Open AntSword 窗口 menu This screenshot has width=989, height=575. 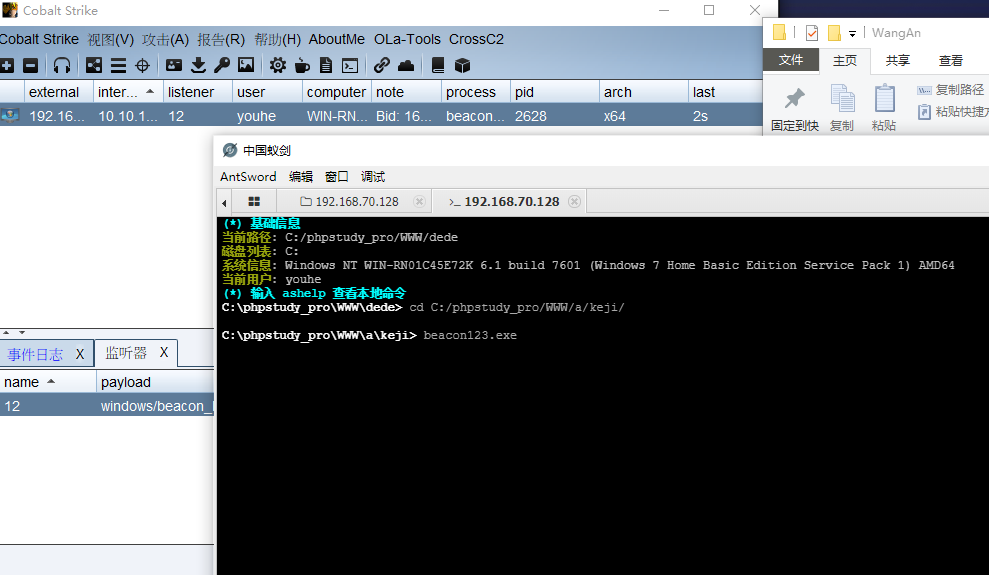[x=337, y=177]
